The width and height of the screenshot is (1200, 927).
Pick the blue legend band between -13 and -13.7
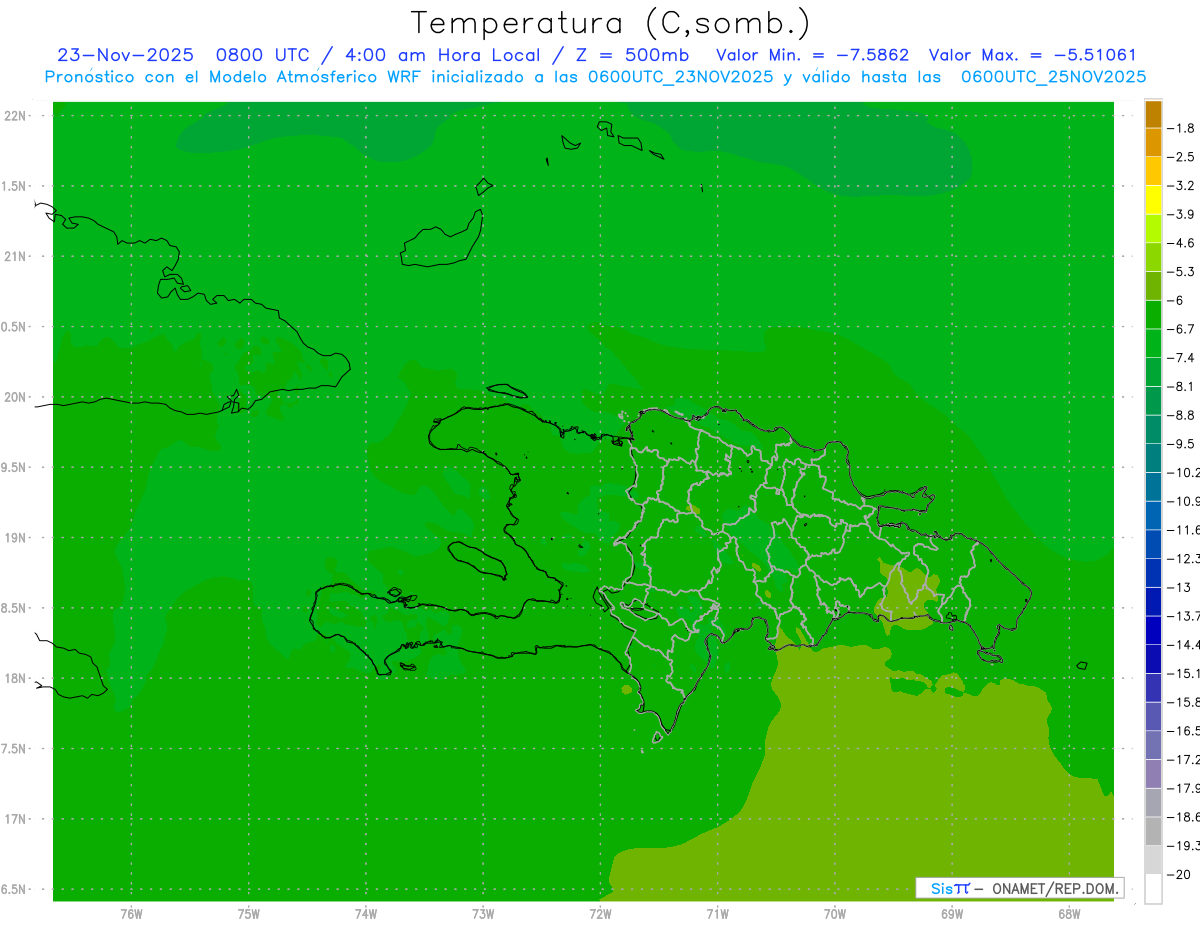1153,602
